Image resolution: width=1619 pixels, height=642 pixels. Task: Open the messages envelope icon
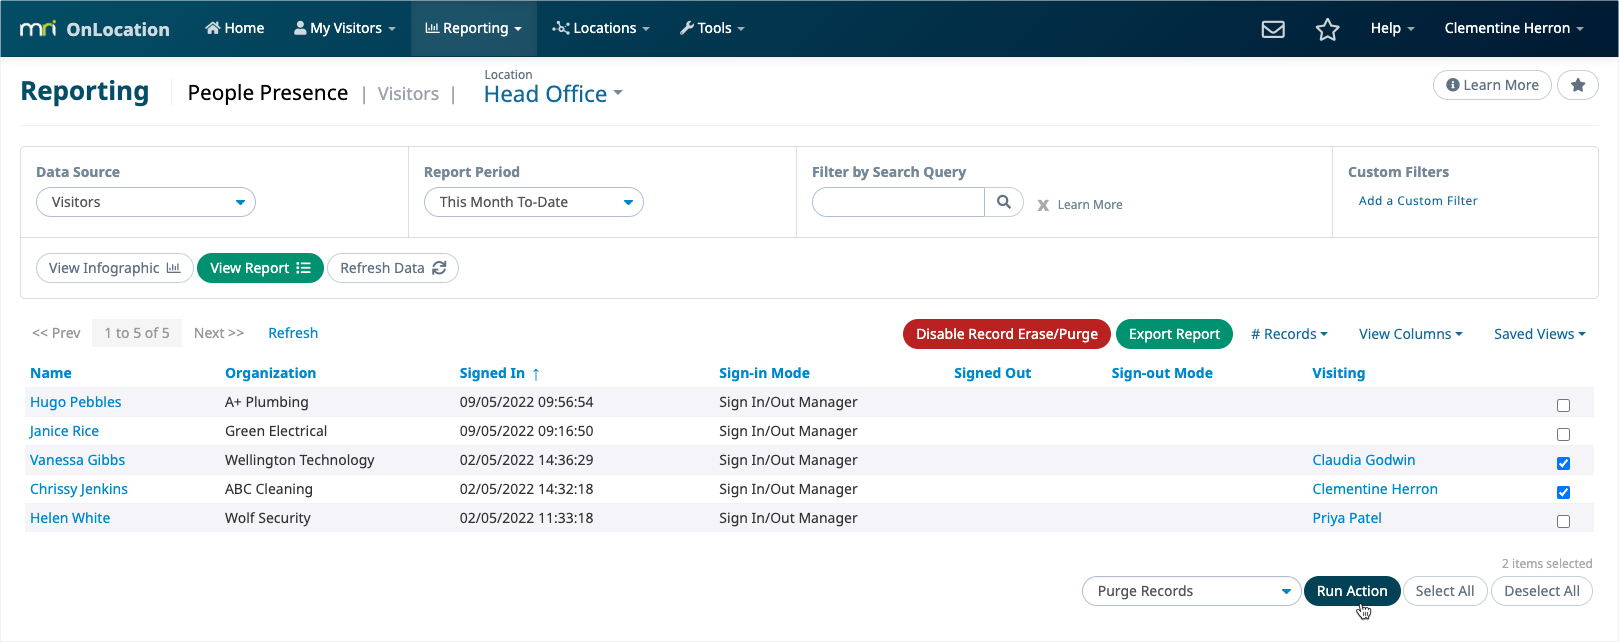click(x=1273, y=29)
